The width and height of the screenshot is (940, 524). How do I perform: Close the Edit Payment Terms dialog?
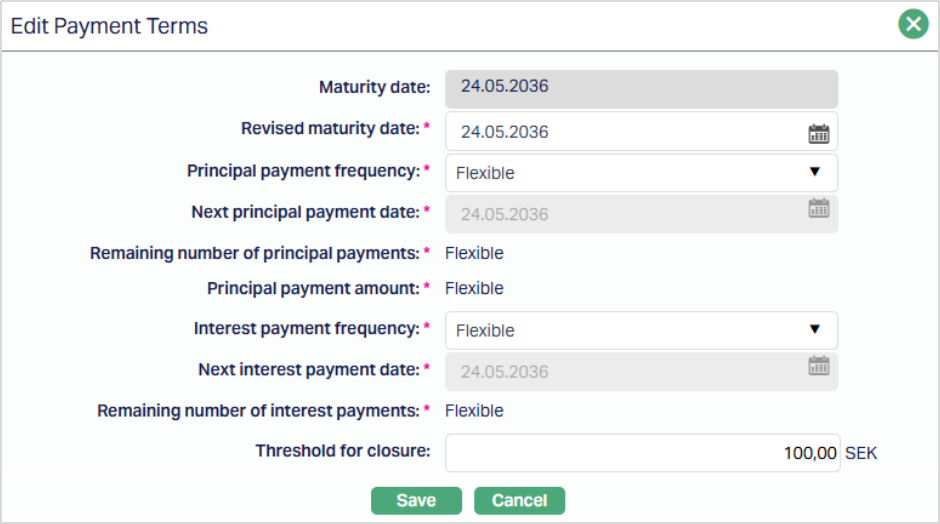tap(913, 24)
